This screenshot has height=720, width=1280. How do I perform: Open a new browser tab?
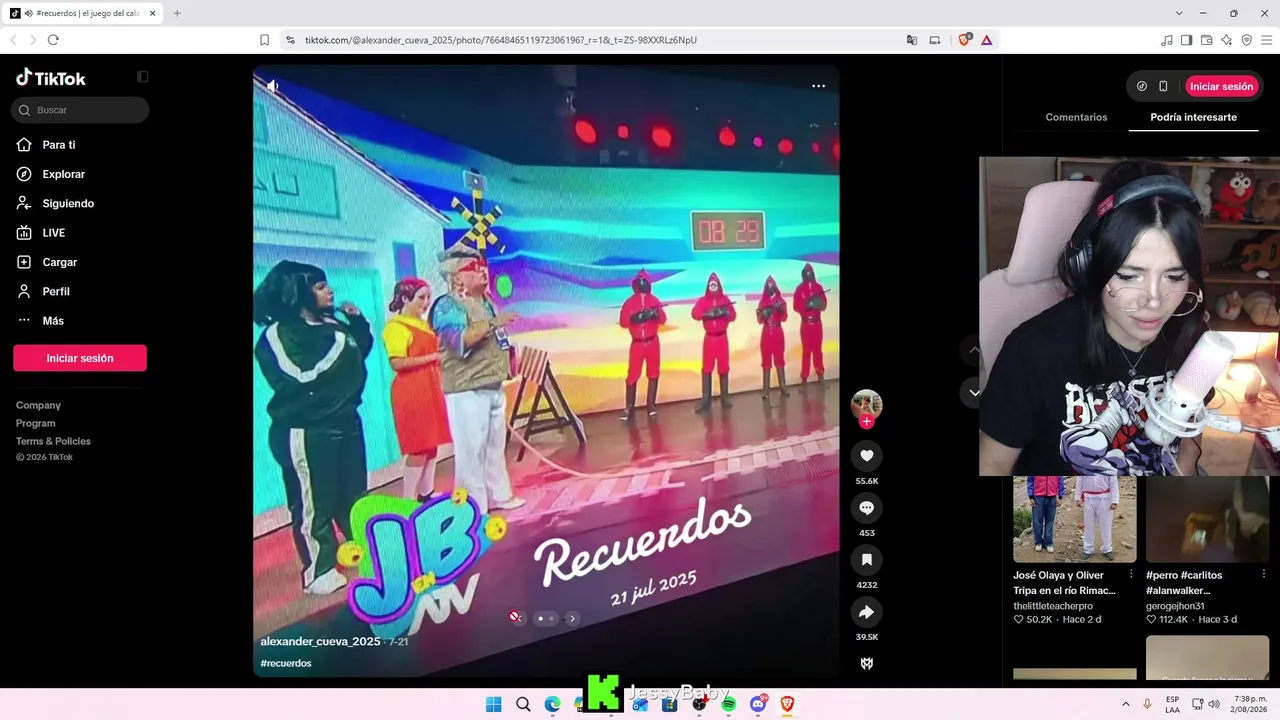(x=177, y=13)
